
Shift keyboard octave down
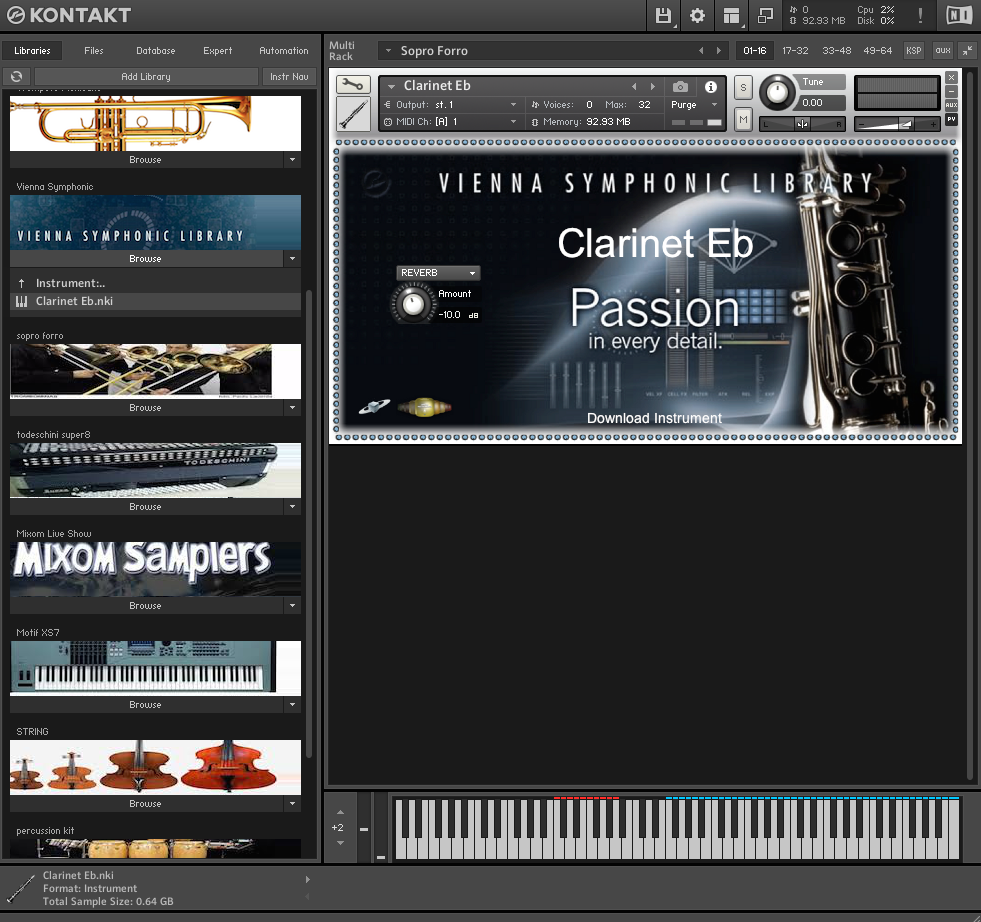pos(340,843)
